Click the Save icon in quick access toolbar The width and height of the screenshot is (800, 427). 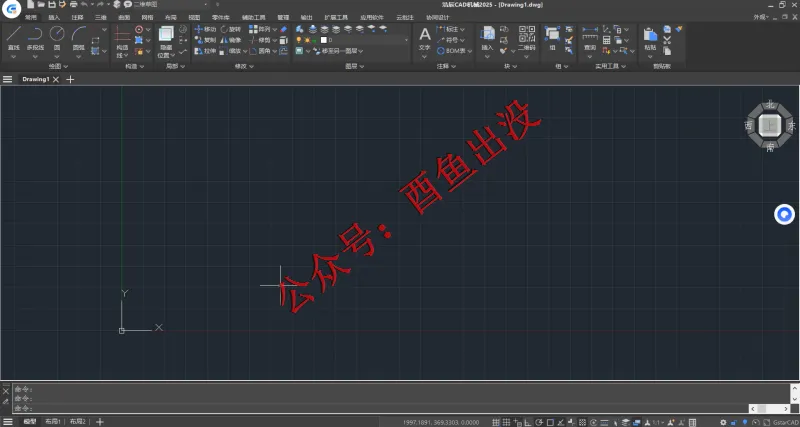point(52,5)
